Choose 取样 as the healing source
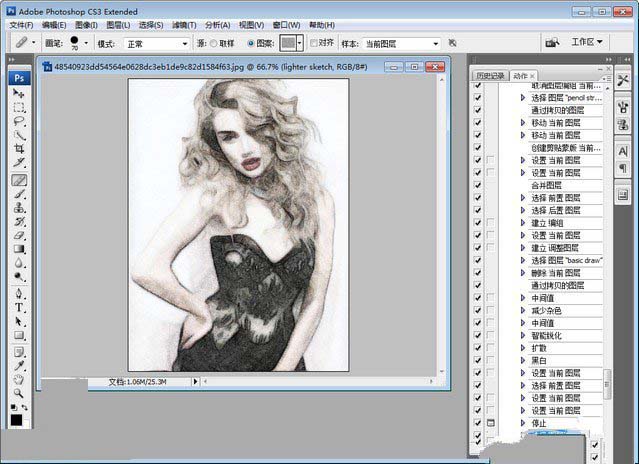Viewport: 639px width, 464px height. pyautogui.click(x=213, y=43)
